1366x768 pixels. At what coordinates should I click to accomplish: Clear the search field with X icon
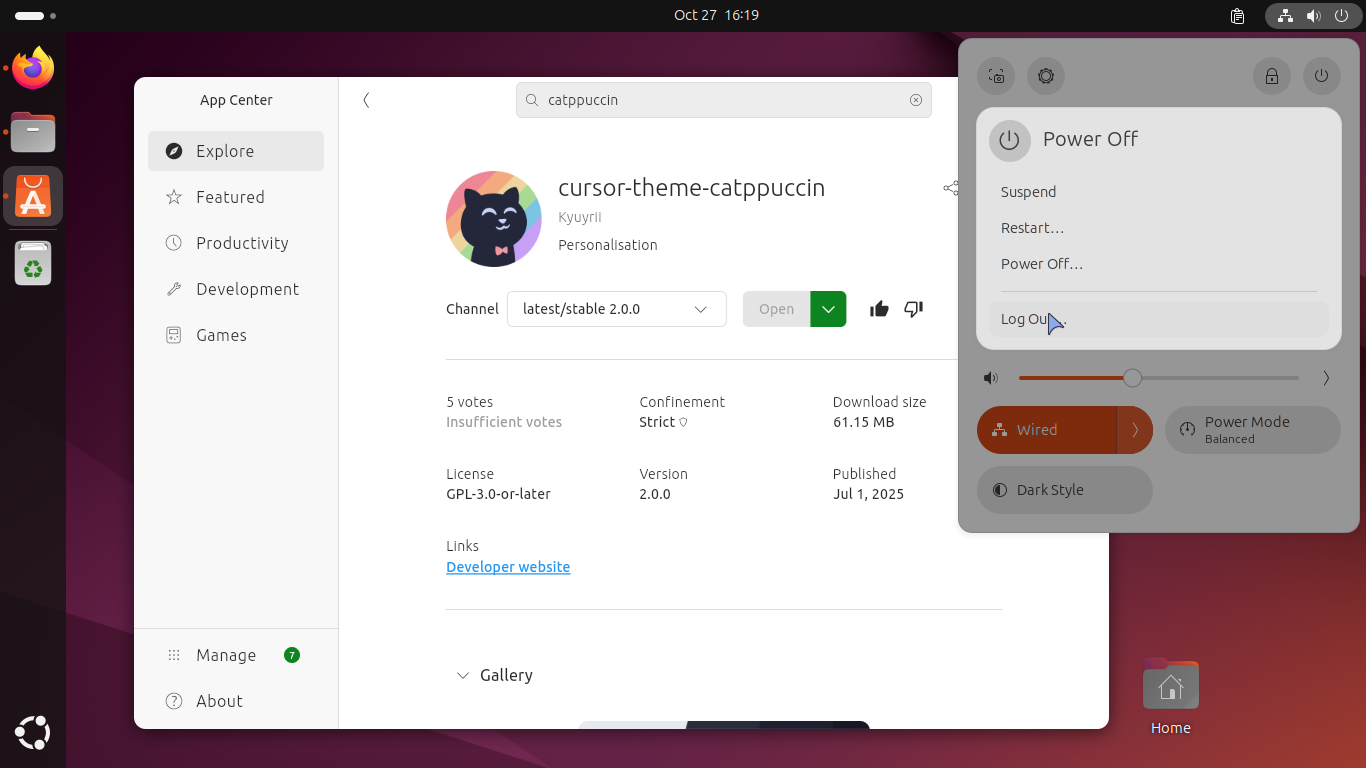point(915,100)
